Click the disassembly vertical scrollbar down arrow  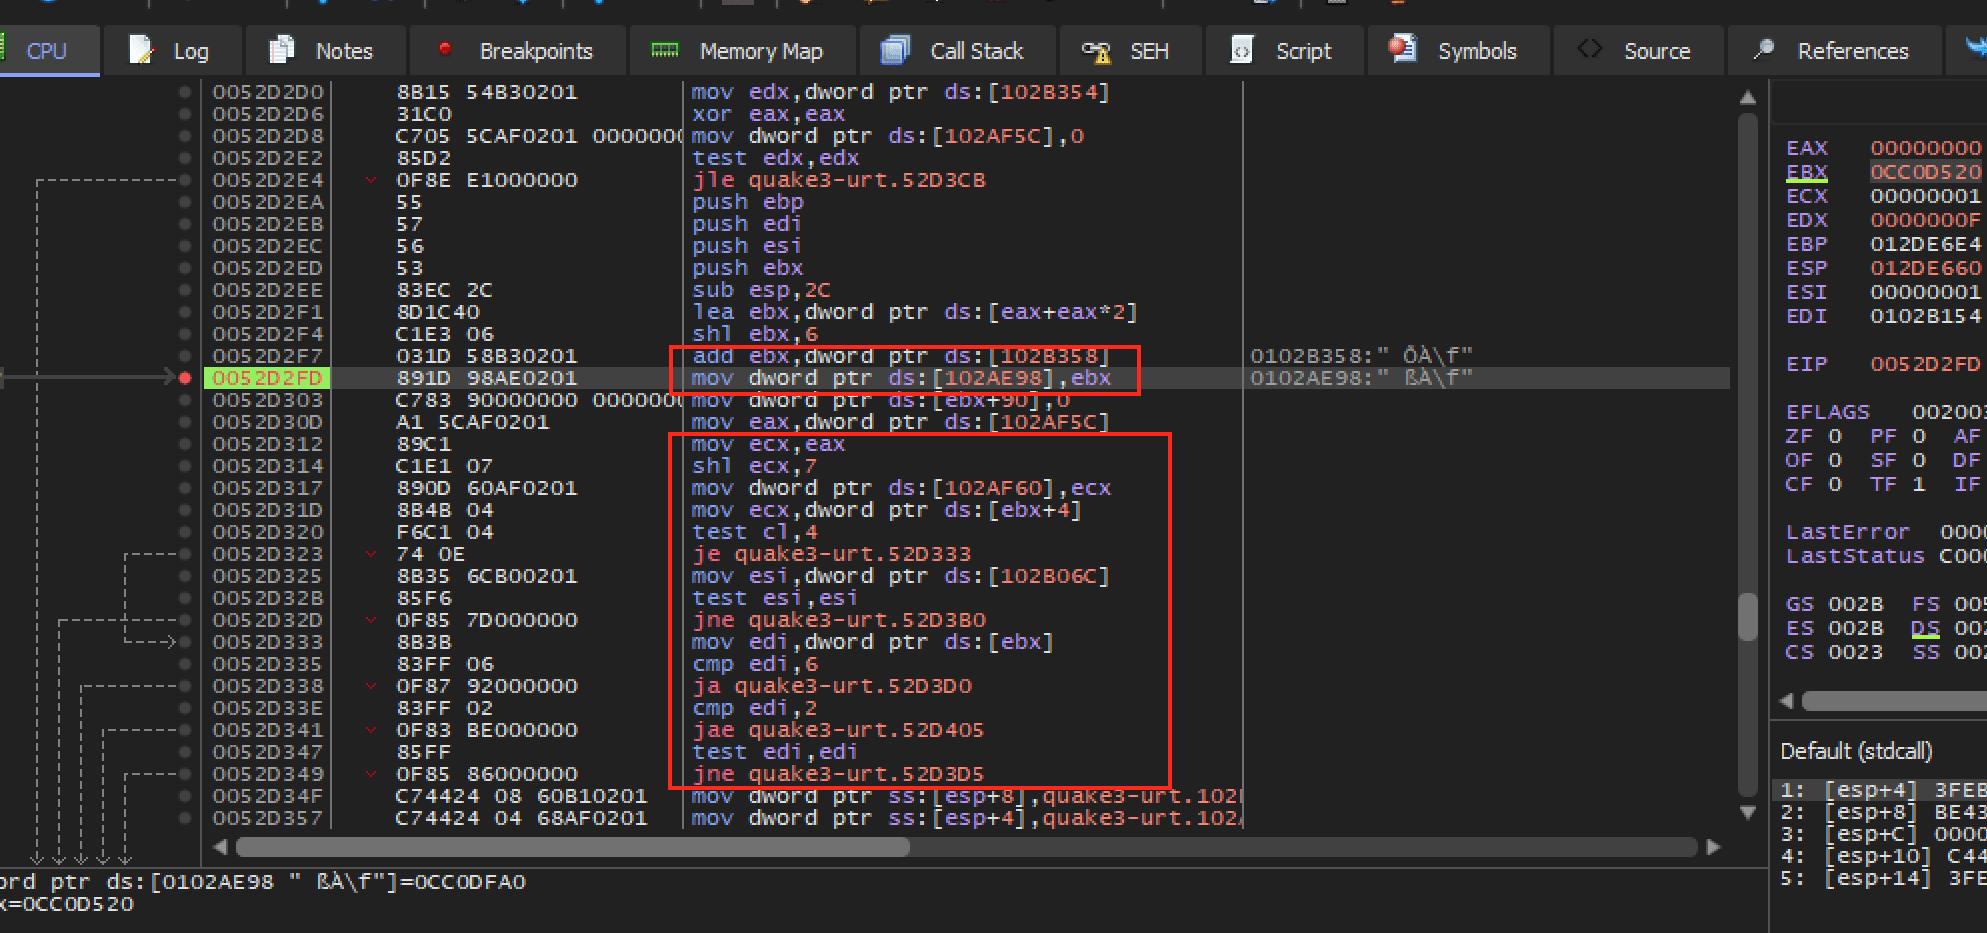pos(1748,812)
